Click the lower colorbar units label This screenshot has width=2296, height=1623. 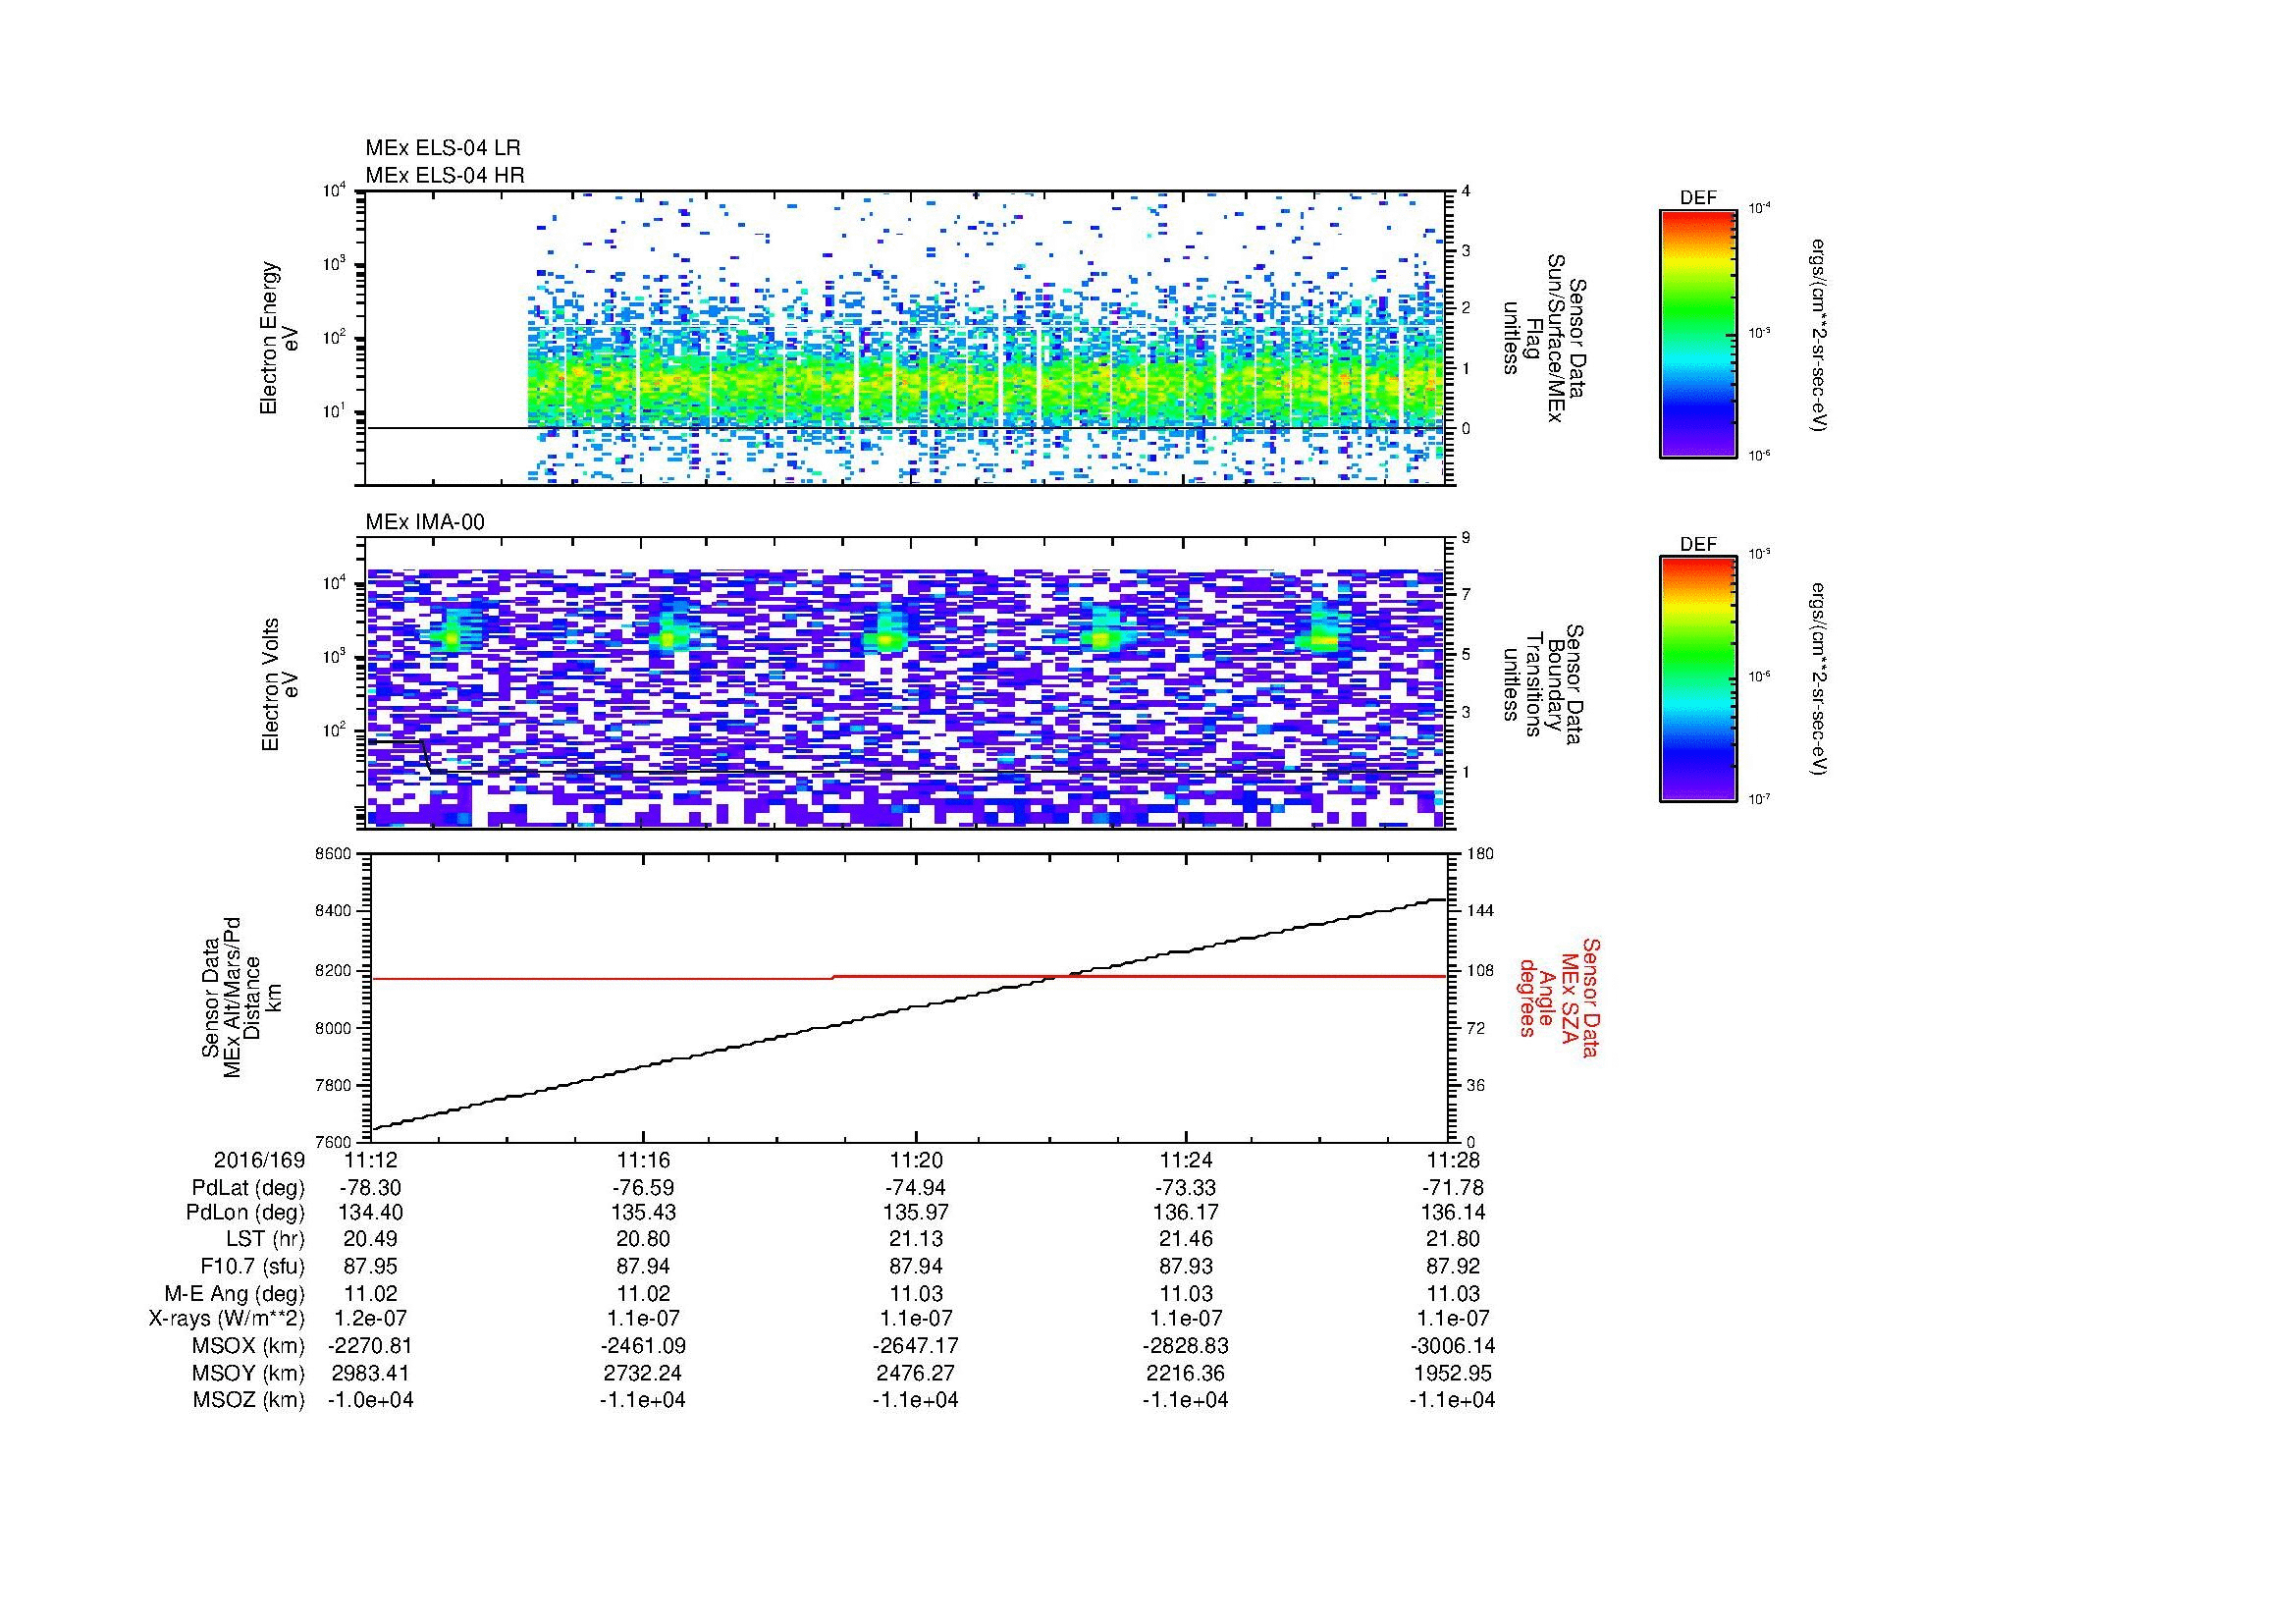(x=1820, y=679)
